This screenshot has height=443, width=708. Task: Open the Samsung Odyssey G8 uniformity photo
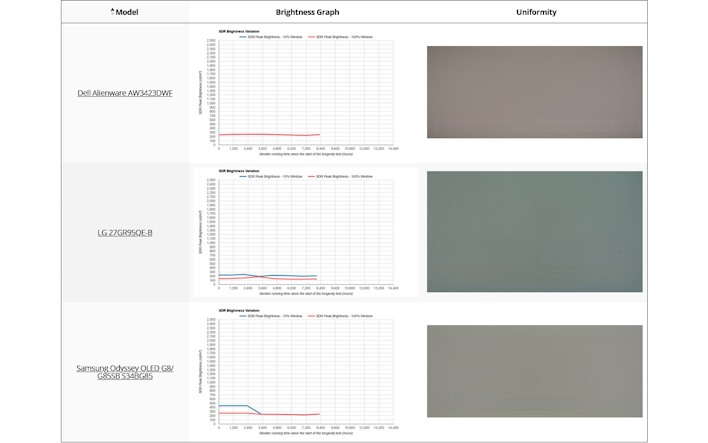tap(535, 371)
